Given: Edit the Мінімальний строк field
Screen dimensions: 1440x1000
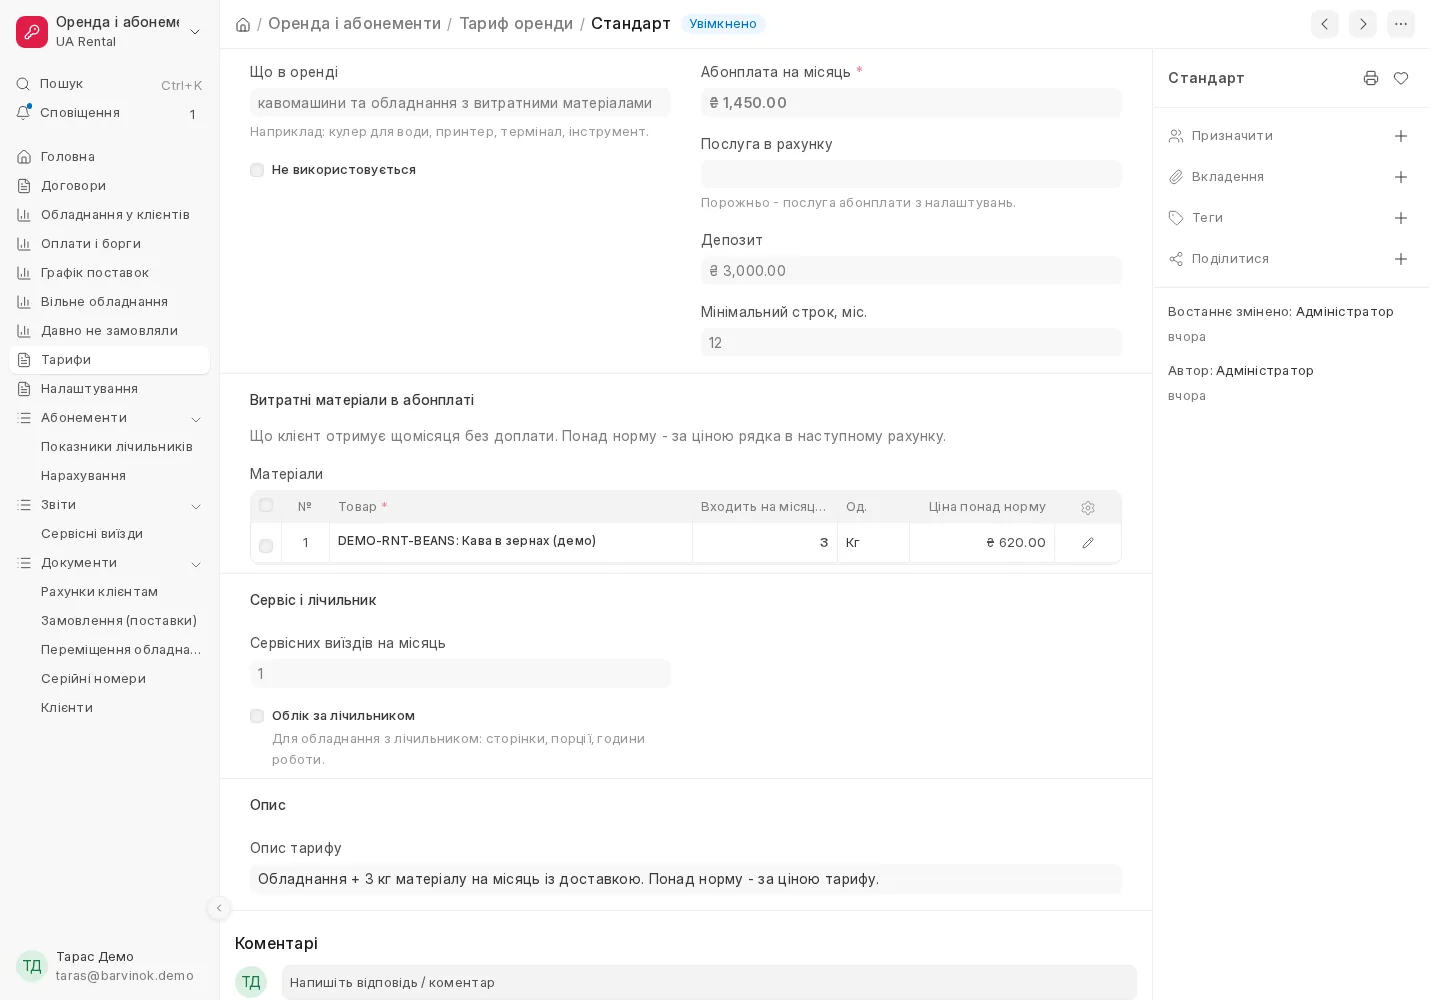Looking at the screenshot, I should (911, 343).
